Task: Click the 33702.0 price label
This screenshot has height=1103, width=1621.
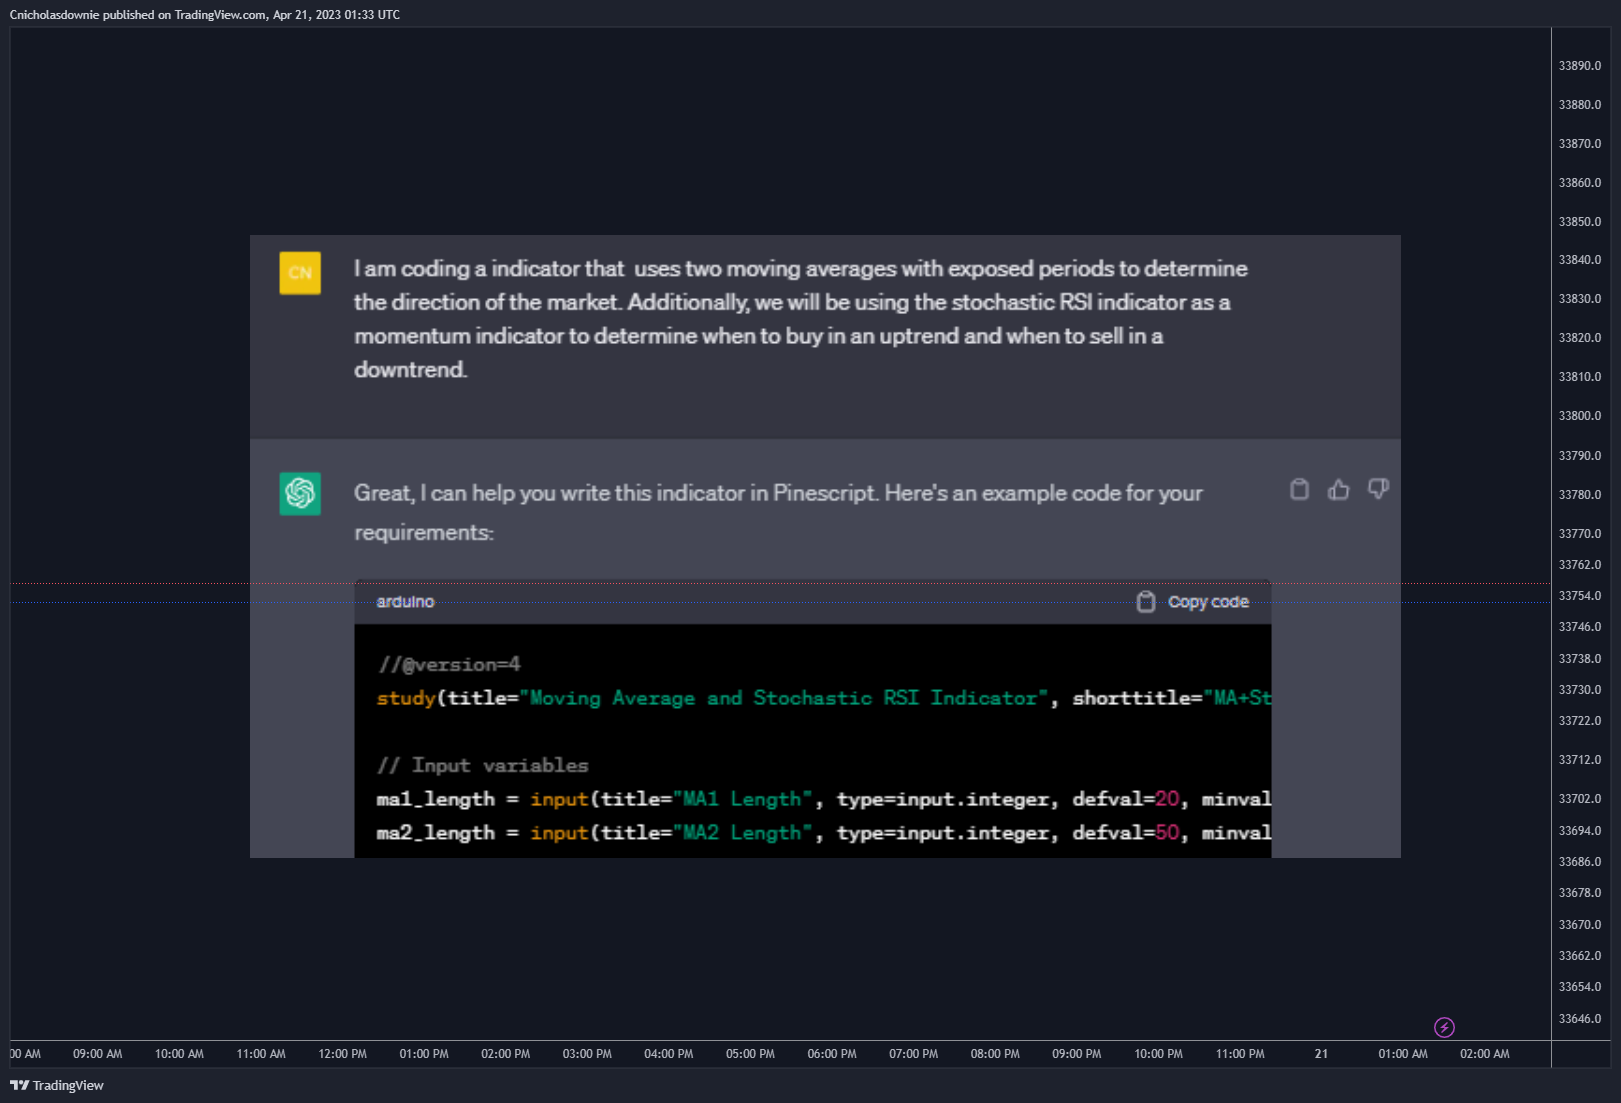Action: (x=1580, y=799)
